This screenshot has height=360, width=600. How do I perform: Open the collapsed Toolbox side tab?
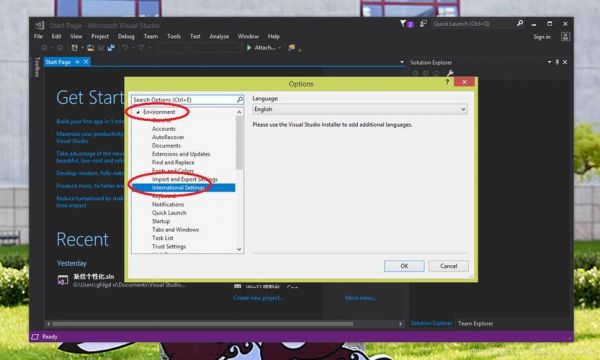(37, 67)
